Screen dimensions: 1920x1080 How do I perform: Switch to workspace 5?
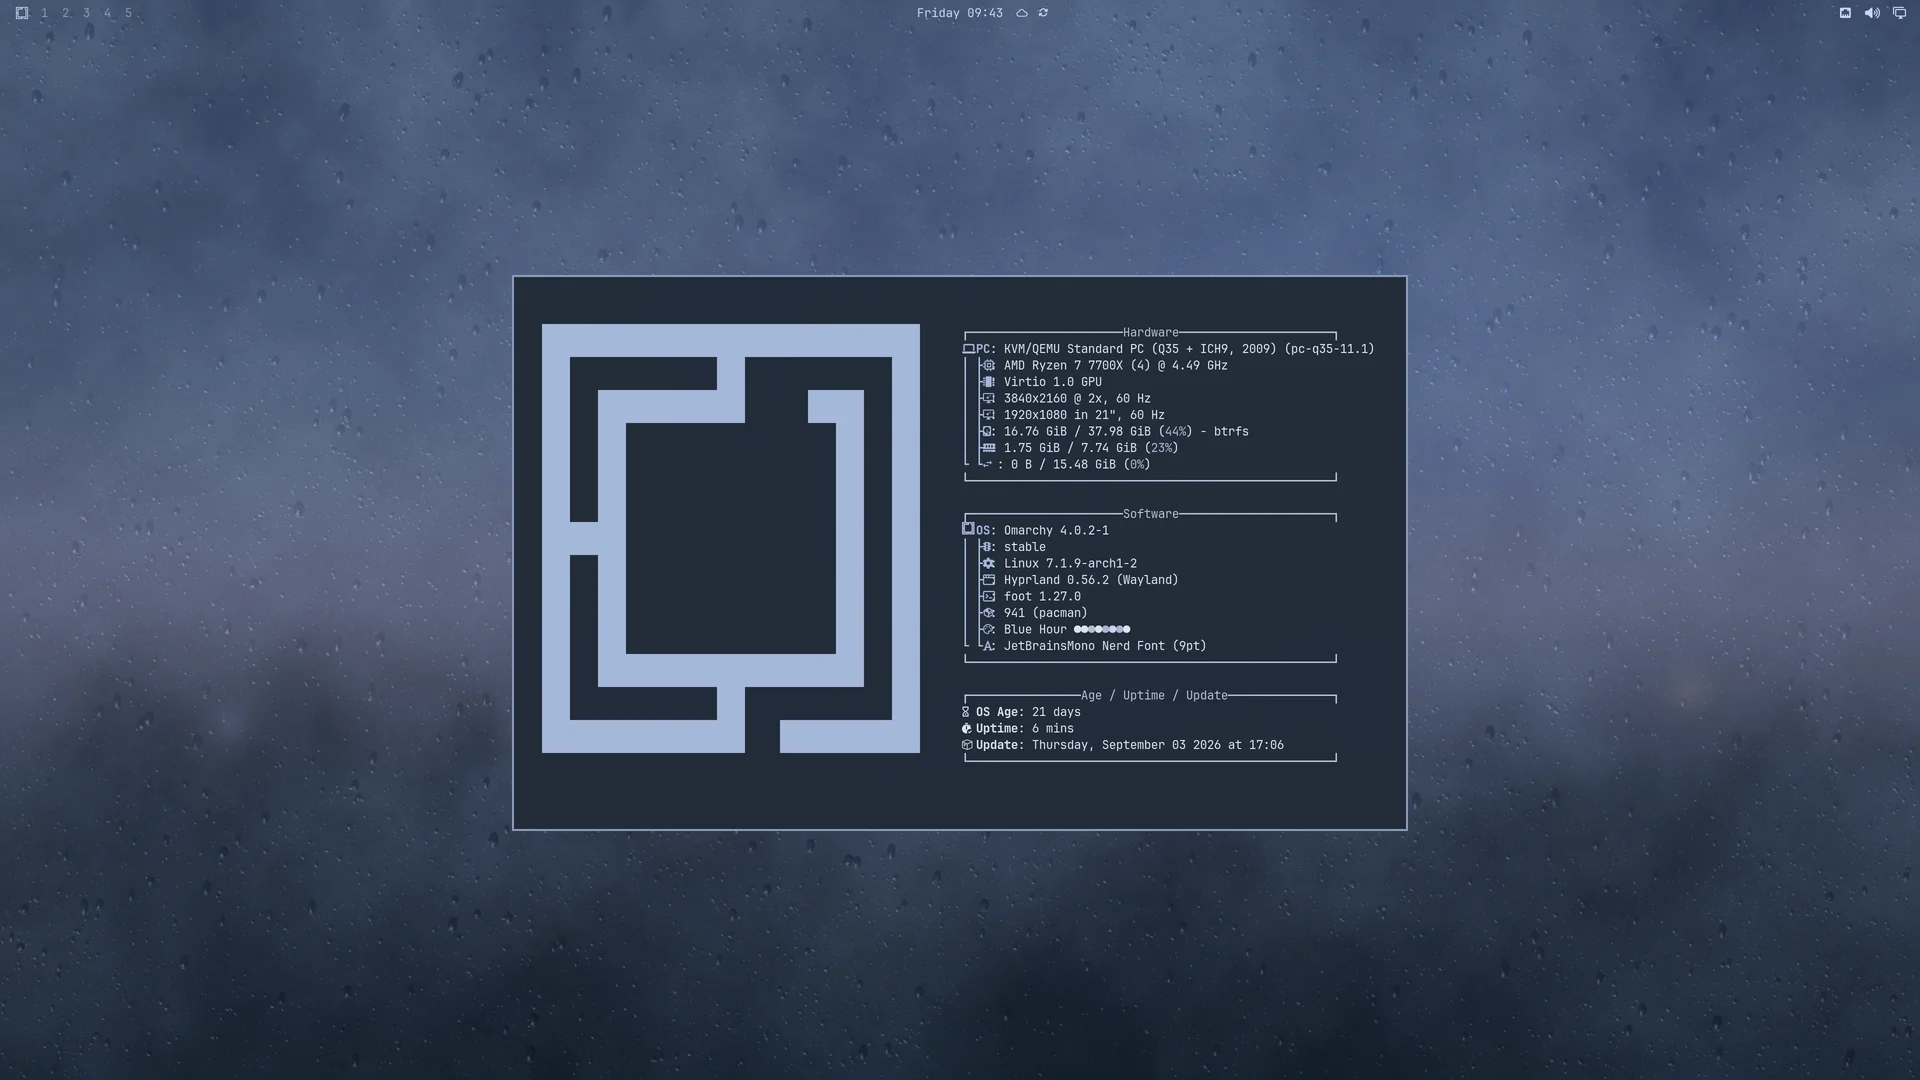pos(128,13)
